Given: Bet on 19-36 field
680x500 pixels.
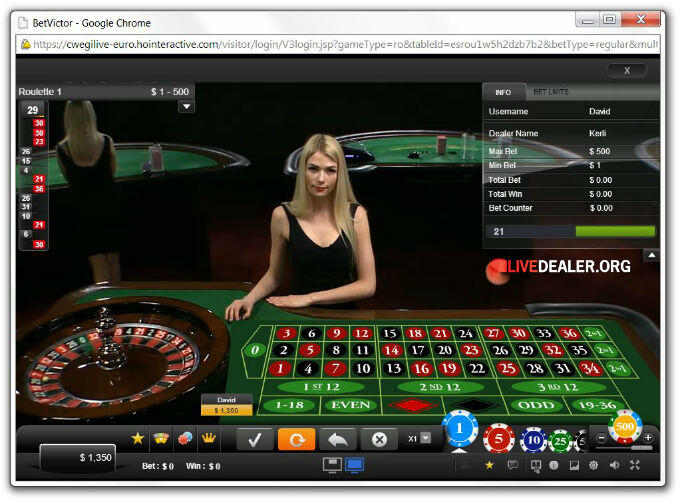Looking at the screenshot, I should pos(597,405).
